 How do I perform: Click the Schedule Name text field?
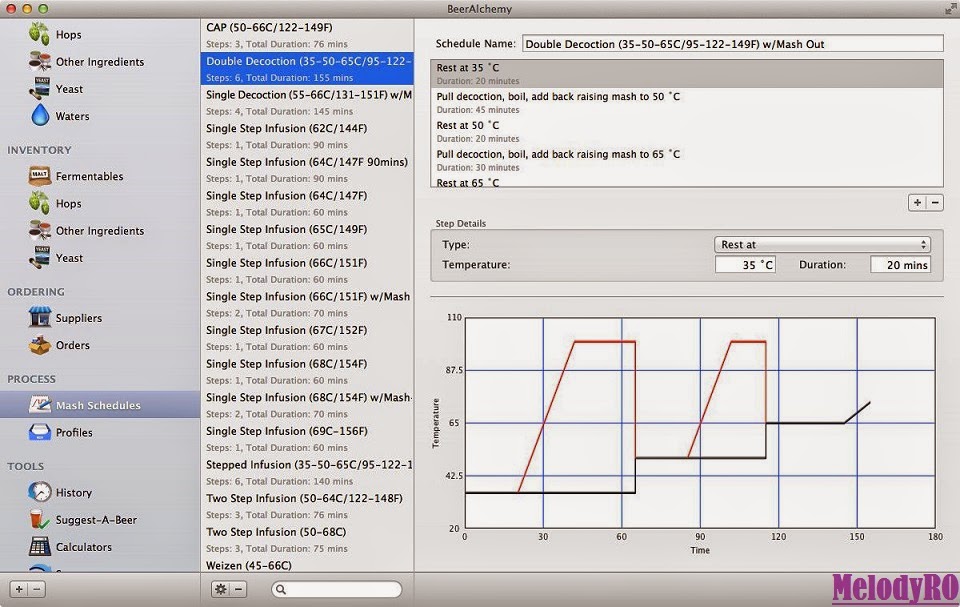click(732, 44)
